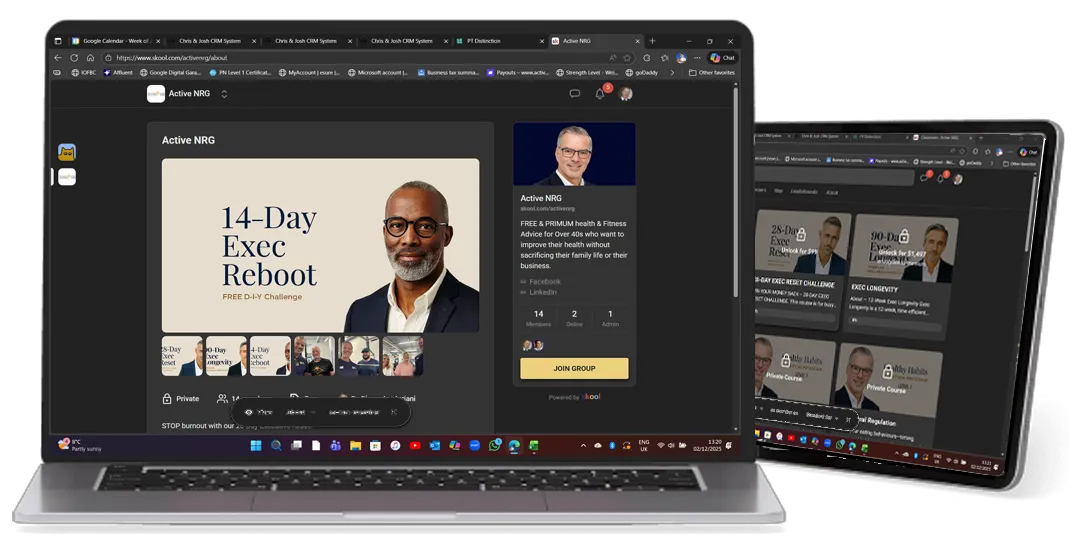Open Microsoft Teams from the laptop taskbar
The image size is (1080, 552).
[335, 446]
